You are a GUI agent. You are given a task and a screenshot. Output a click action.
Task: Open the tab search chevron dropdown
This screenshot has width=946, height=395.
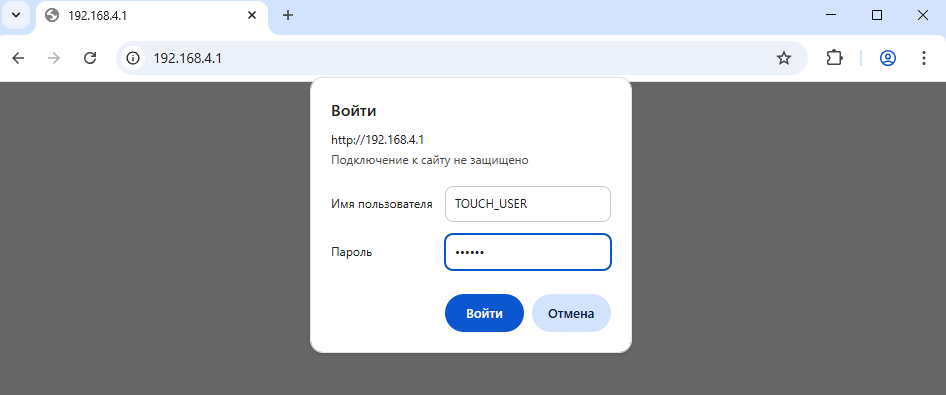16,15
